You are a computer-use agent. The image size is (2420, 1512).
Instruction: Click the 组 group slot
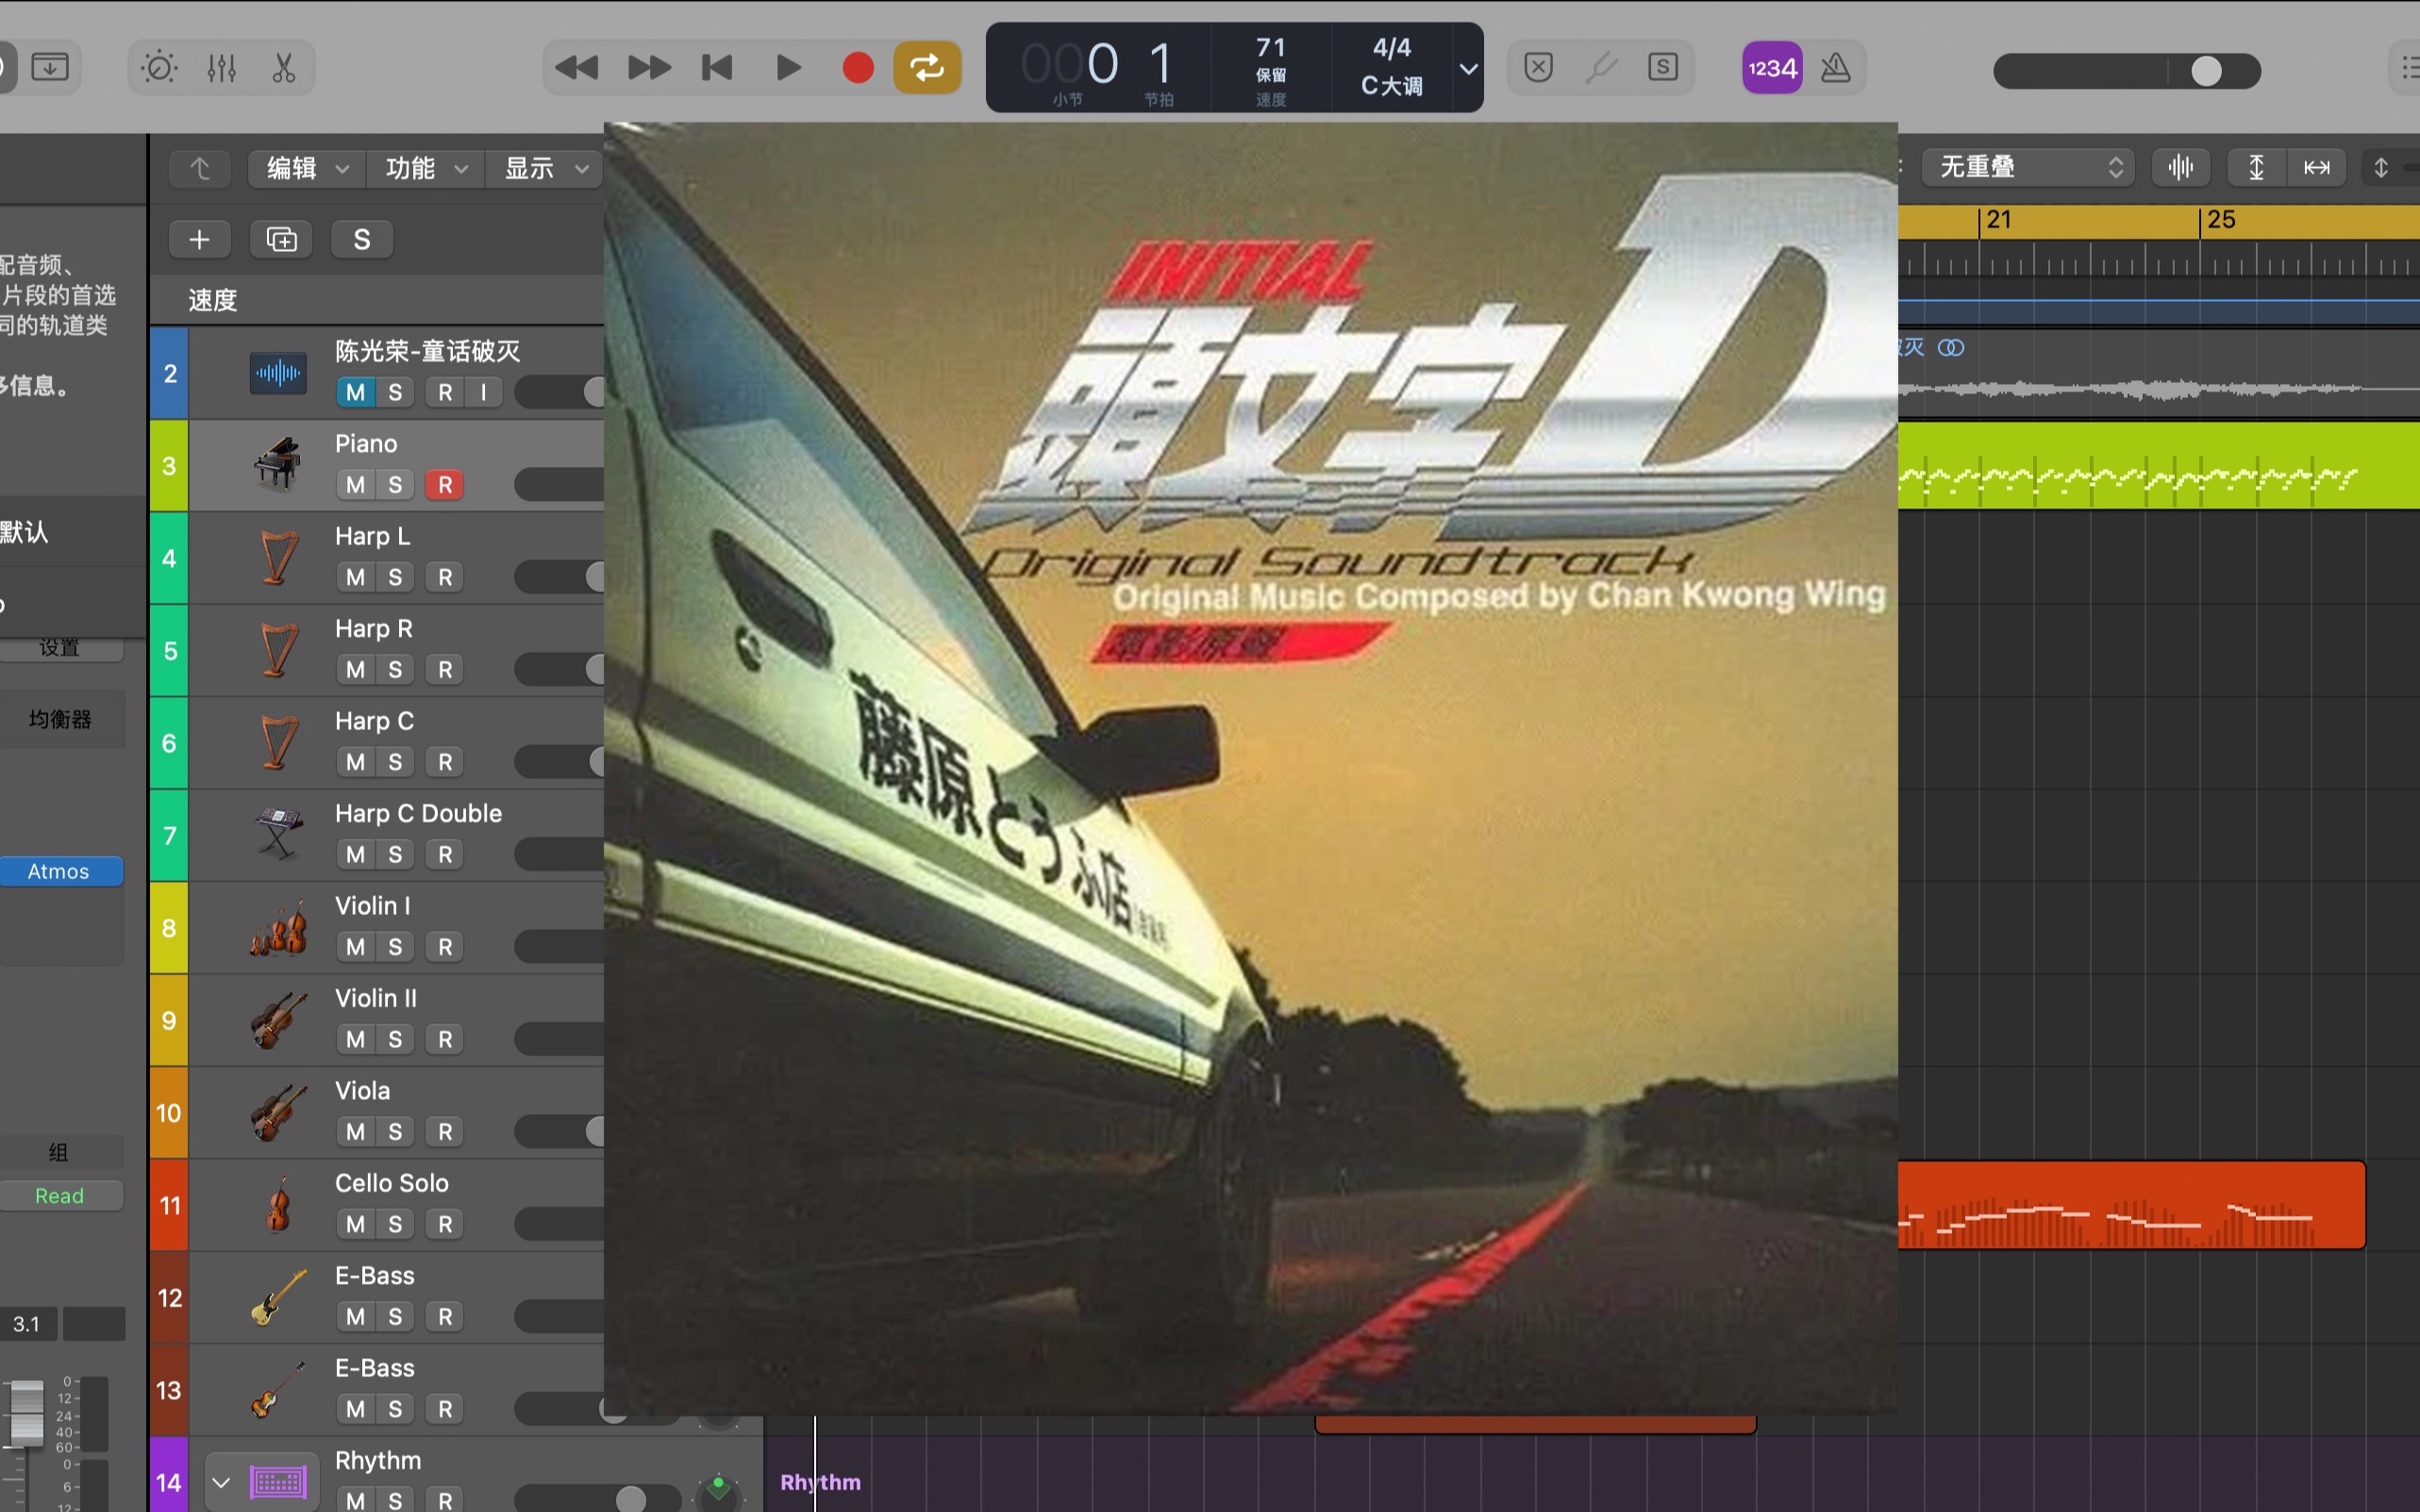(x=60, y=1152)
